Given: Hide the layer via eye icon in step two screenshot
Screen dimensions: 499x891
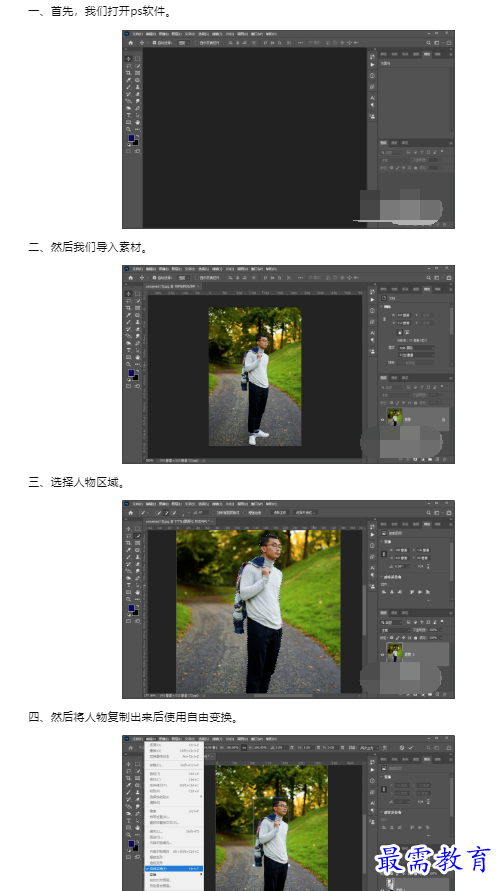Looking at the screenshot, I should coord(382,419).
